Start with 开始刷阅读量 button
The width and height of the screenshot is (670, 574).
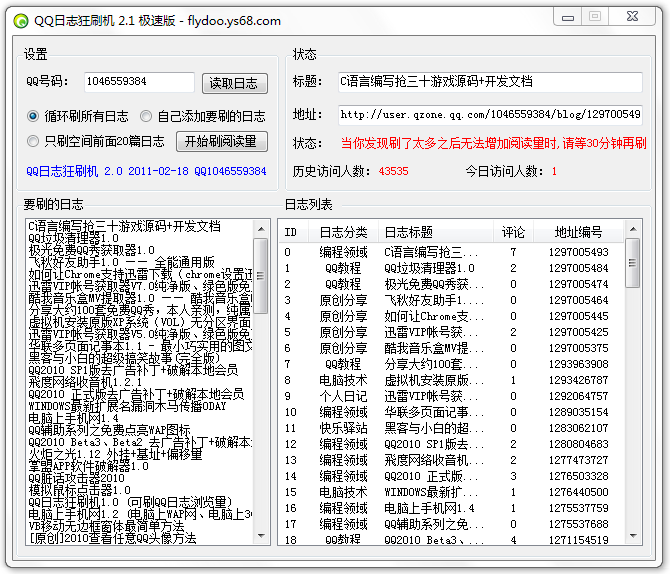click(222, 141)
